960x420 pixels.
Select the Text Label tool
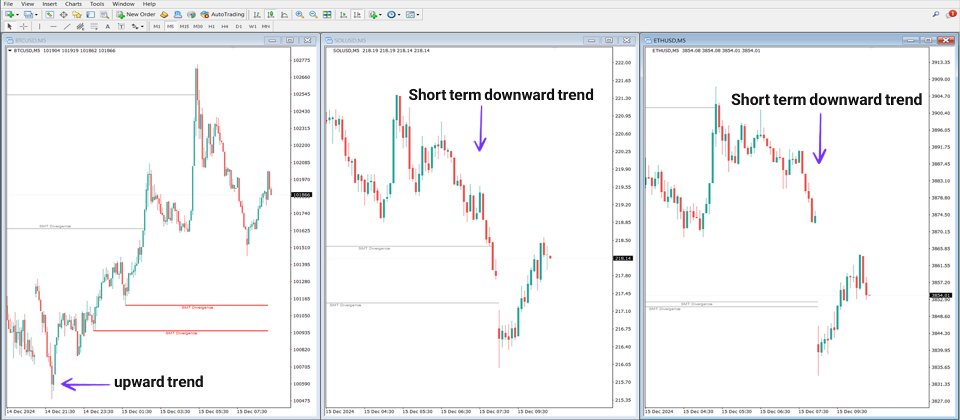point(121,26)
